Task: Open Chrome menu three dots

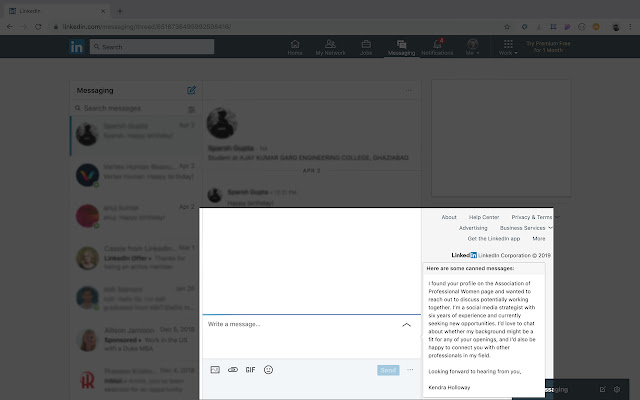Action: point(630,27)
